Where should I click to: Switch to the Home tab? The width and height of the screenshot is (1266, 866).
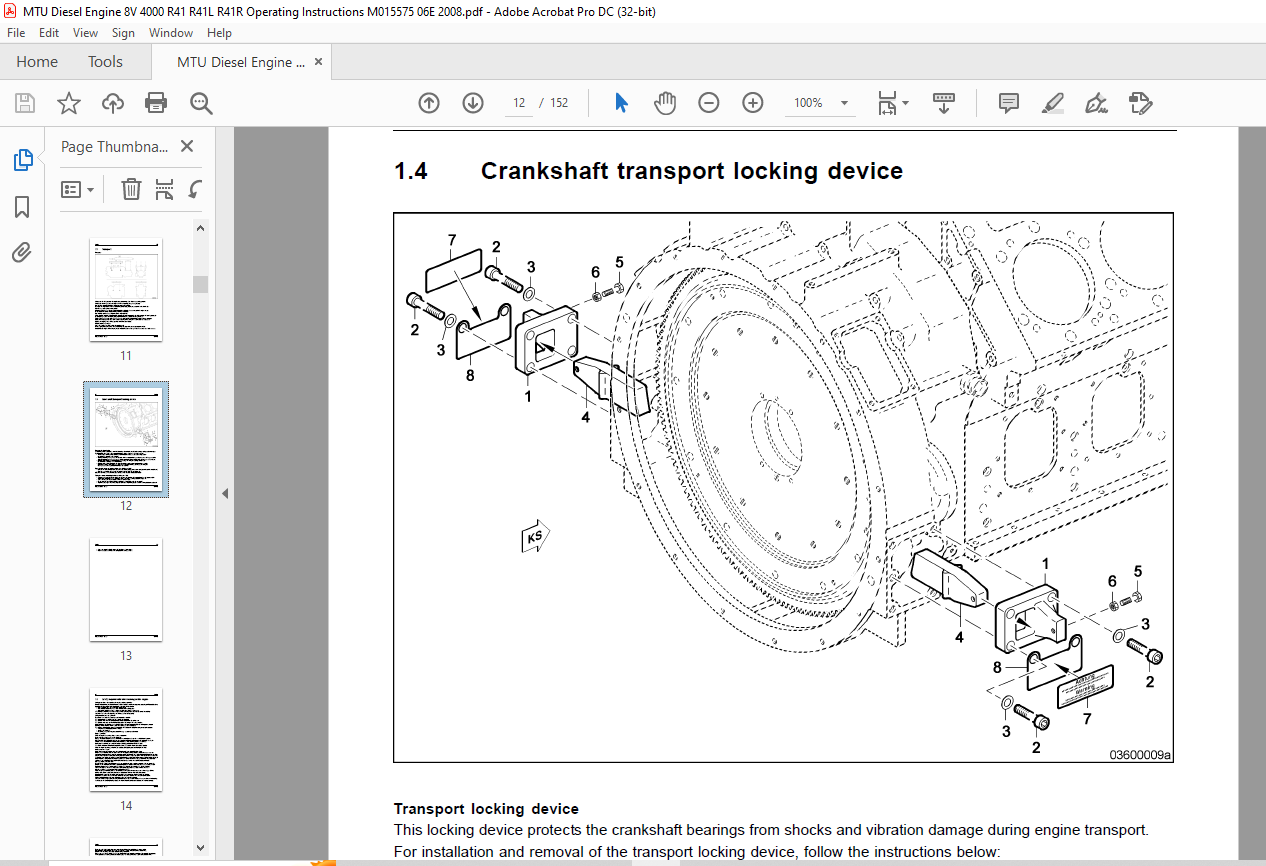(x=37, y=62)
